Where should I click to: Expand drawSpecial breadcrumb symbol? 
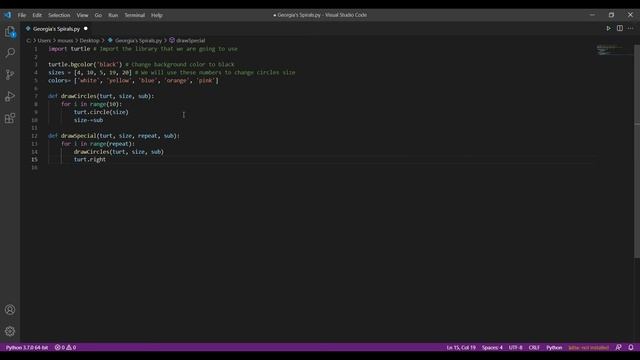191,40
